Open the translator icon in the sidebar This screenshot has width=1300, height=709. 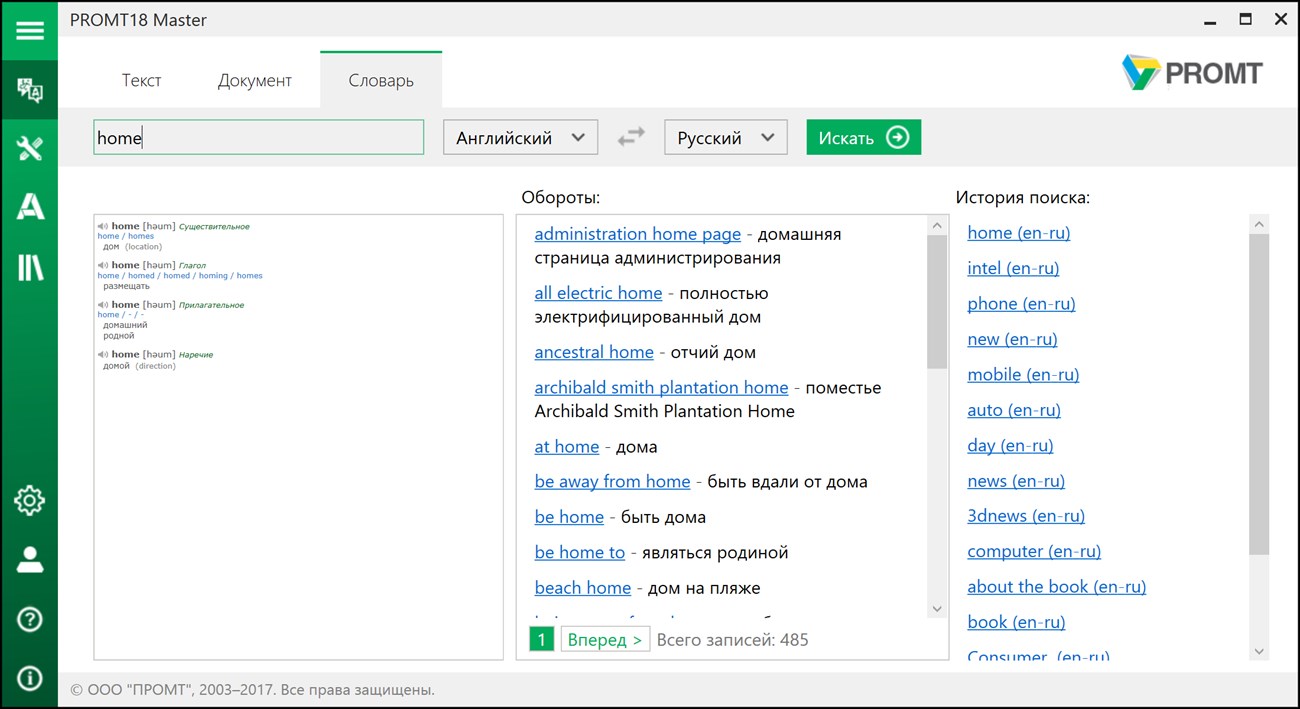[x=30, y=90]
